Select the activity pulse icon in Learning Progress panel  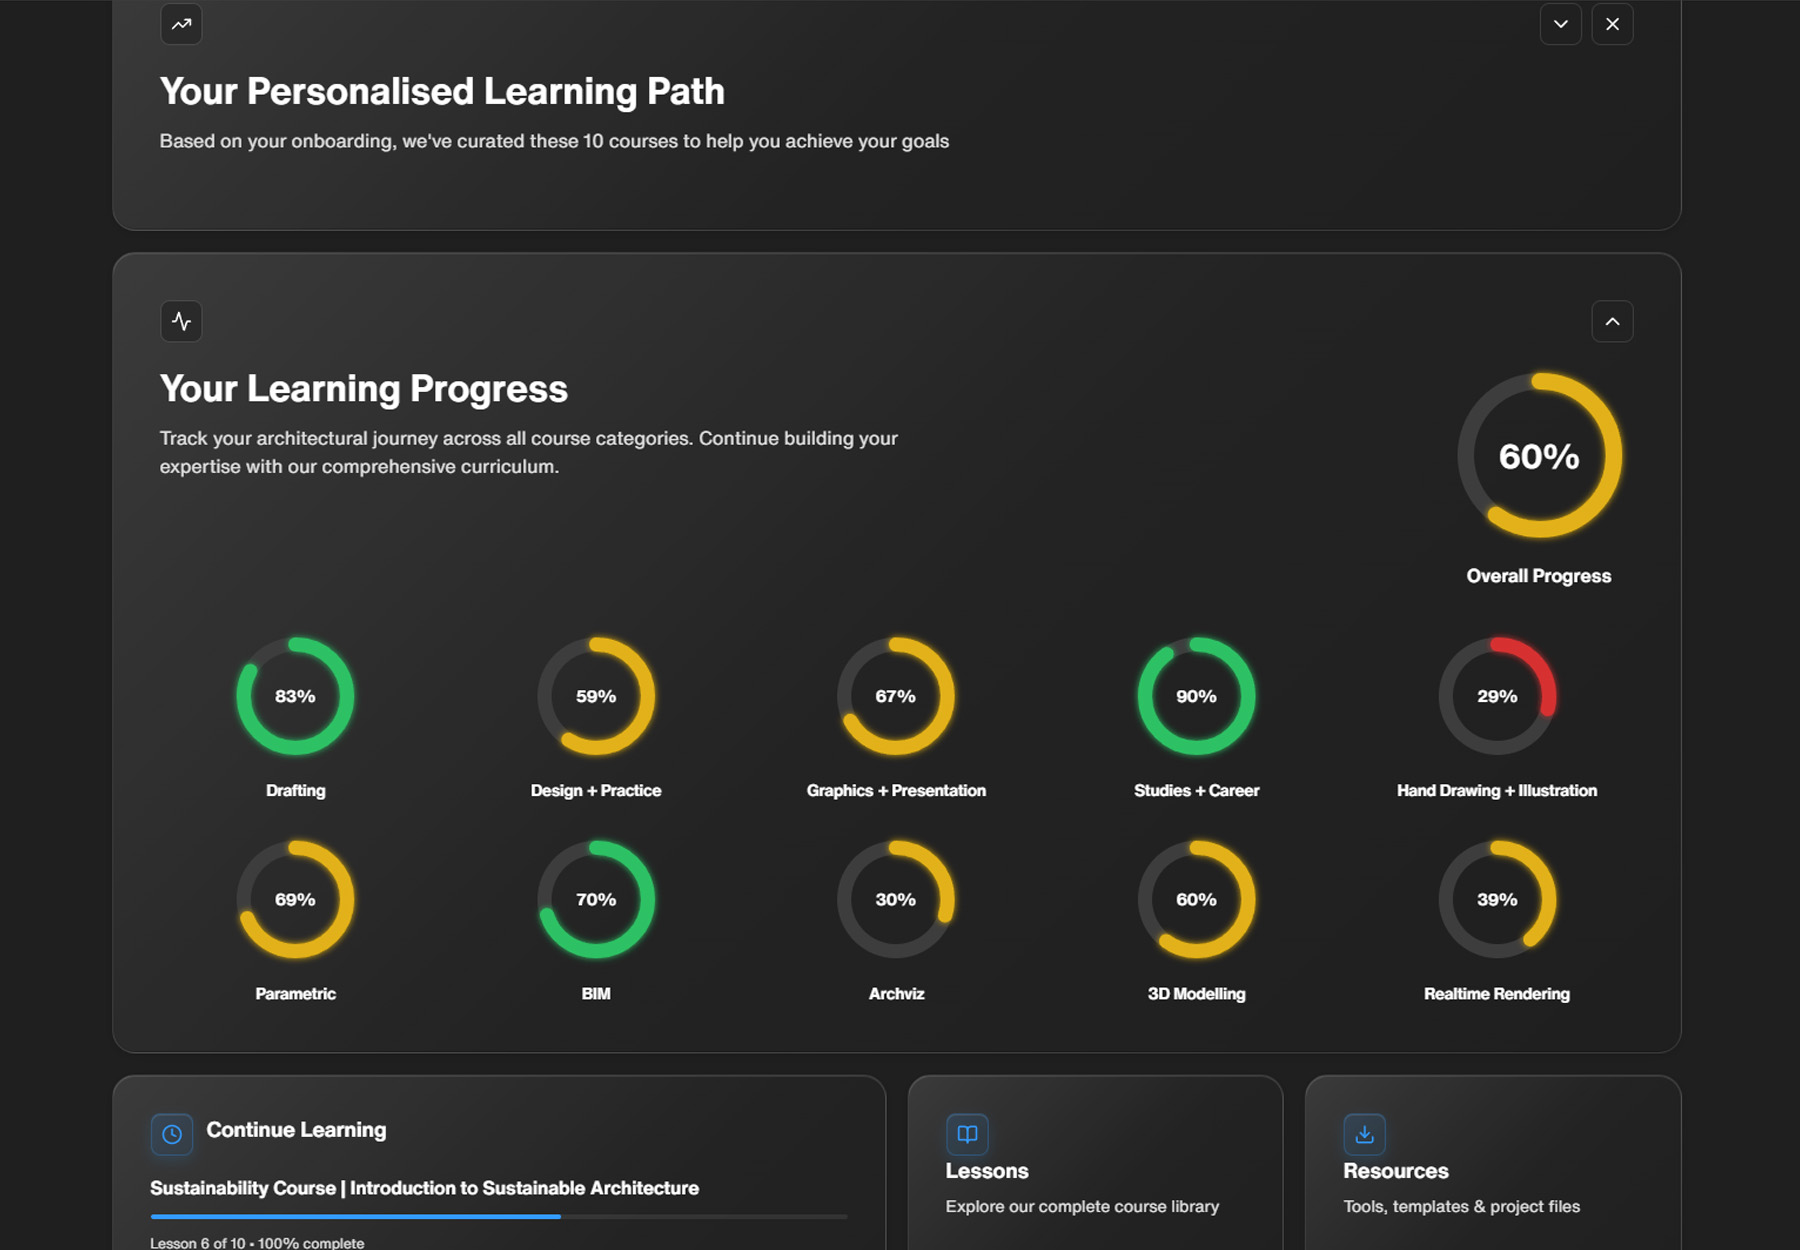181,321
